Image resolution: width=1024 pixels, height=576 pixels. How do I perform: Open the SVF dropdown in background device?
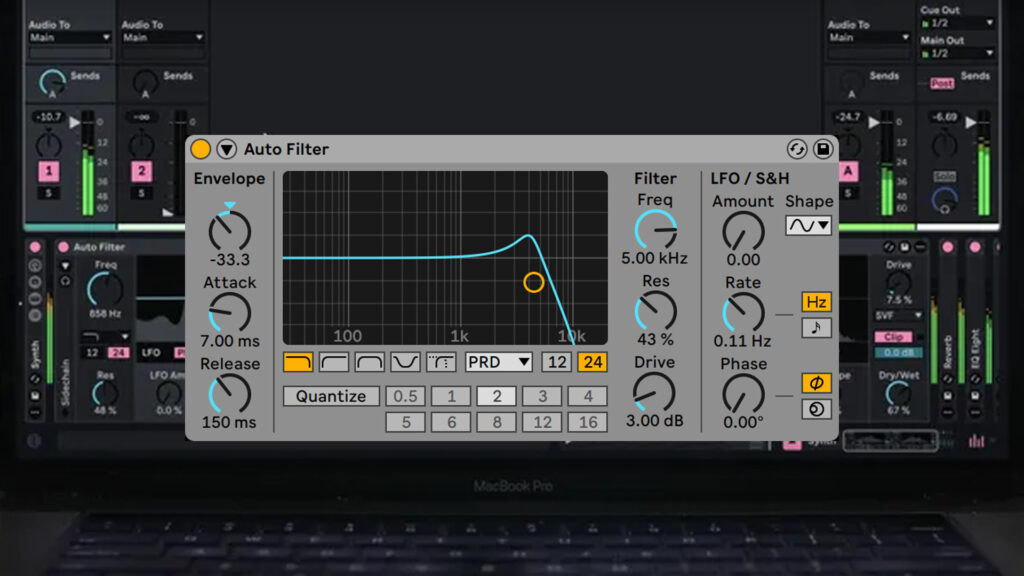[x=899, y=315]
